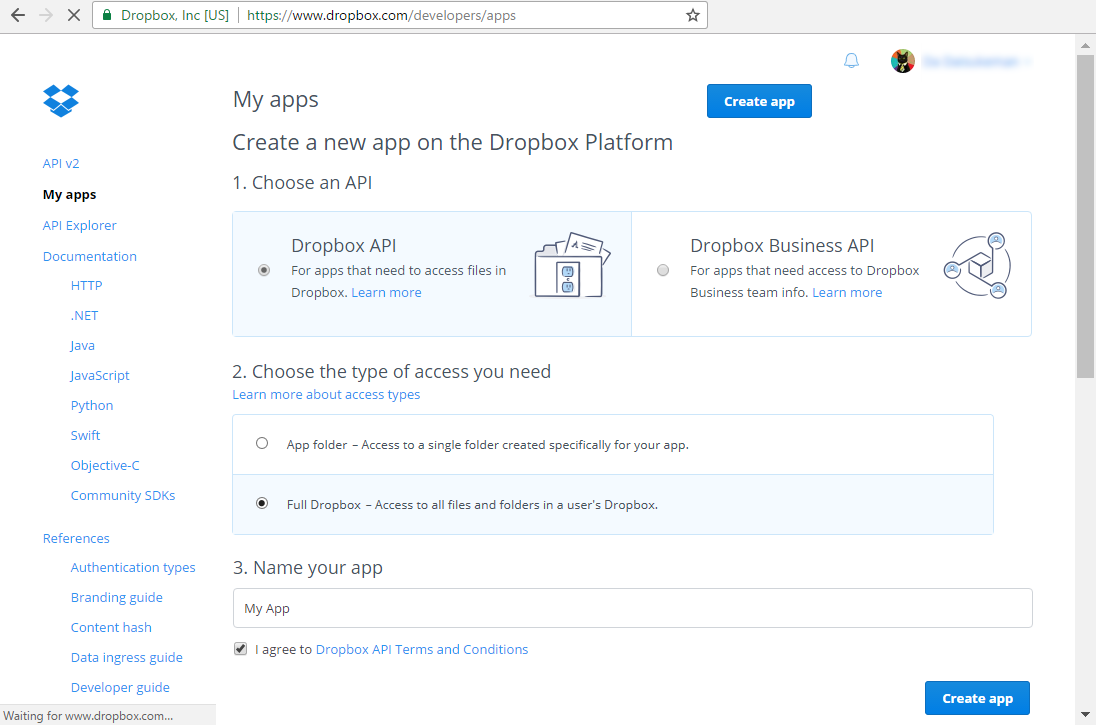
Task: Open the API Explorer sidebar entry
Action: [79, 225]
